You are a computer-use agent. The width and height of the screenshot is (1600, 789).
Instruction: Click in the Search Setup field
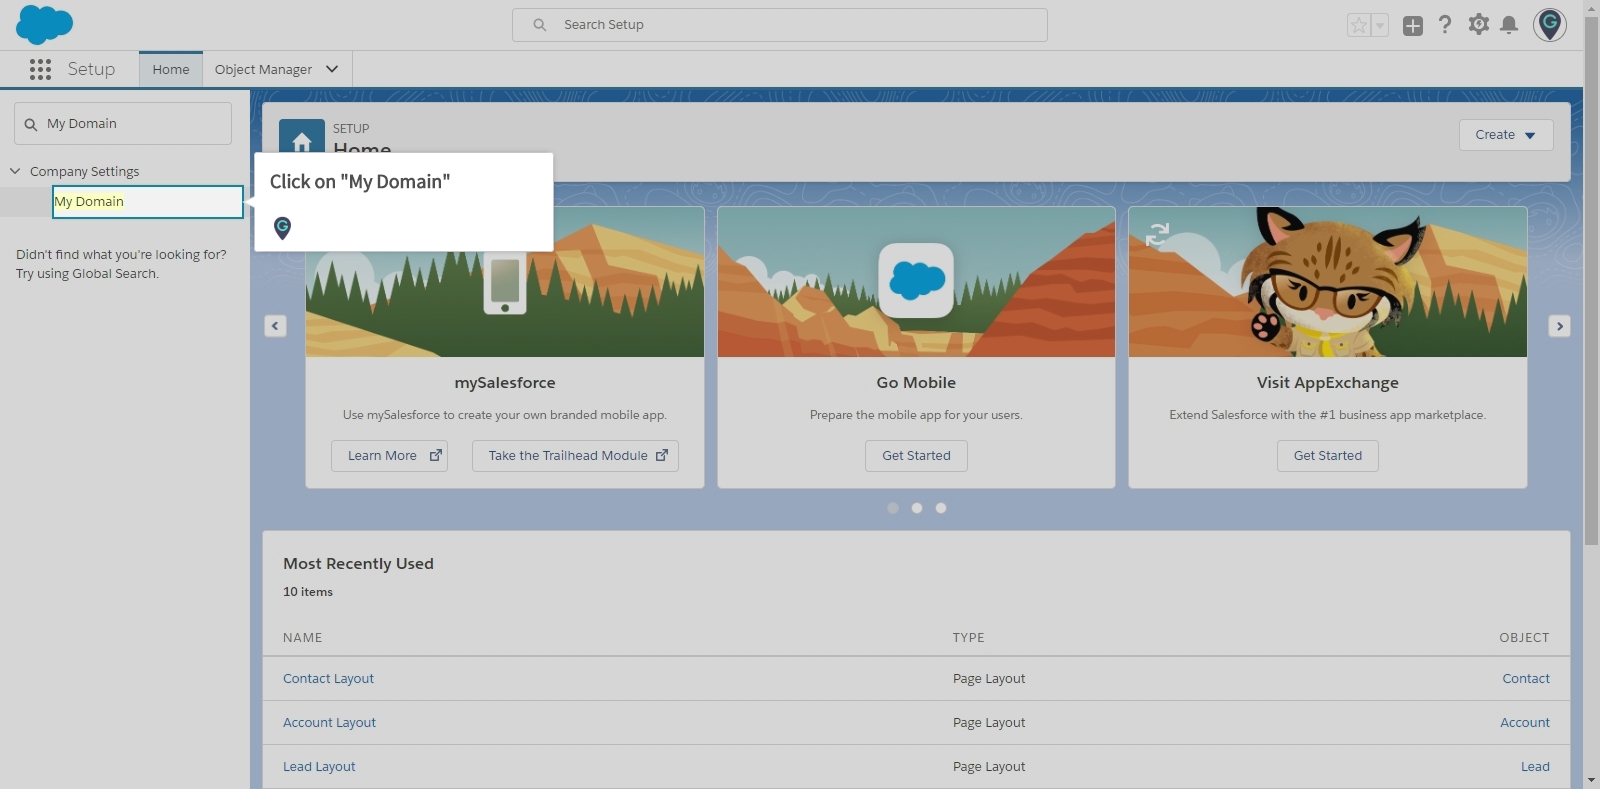780,25
